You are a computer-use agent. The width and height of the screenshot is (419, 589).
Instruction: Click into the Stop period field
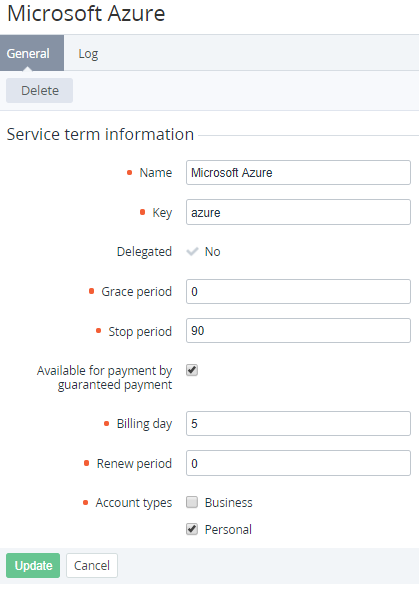(298, 331)
